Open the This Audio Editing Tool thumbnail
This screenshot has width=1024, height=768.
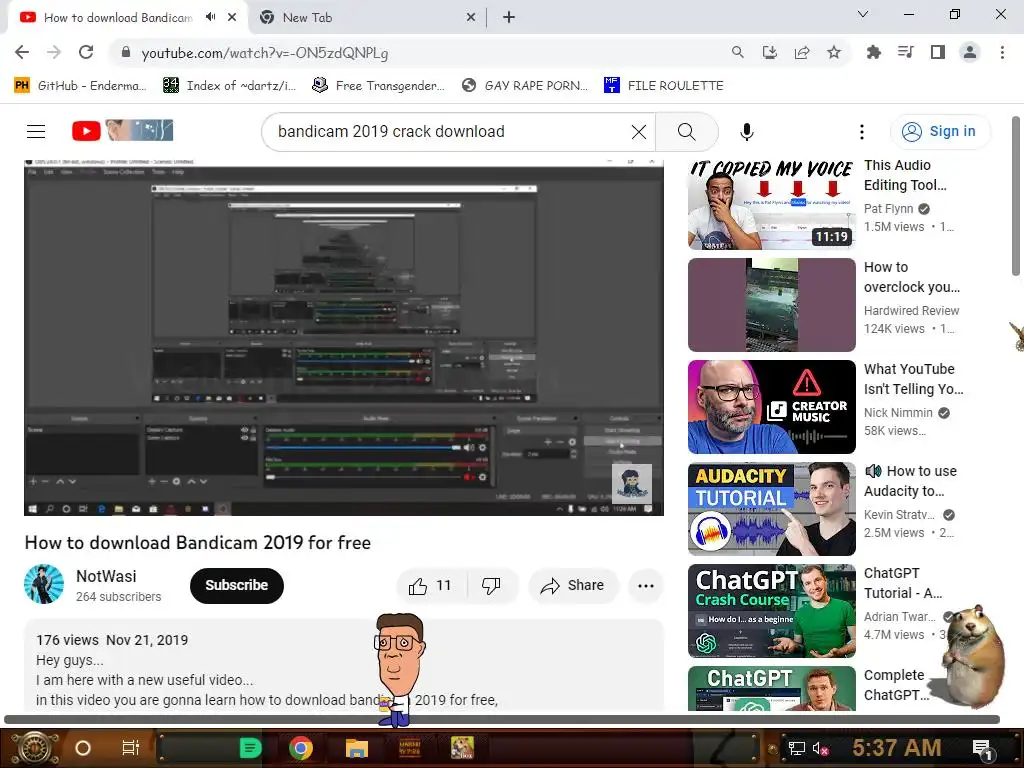[771, 203]
